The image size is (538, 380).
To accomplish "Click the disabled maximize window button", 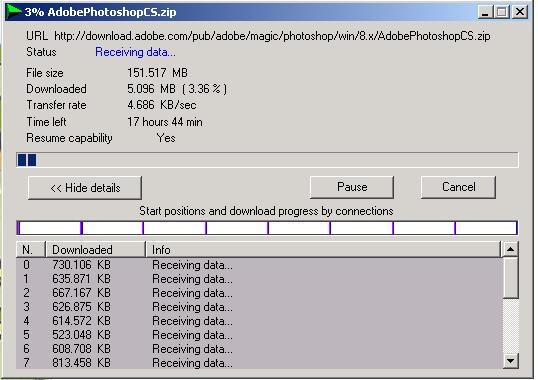I will [x=501, y=12].
